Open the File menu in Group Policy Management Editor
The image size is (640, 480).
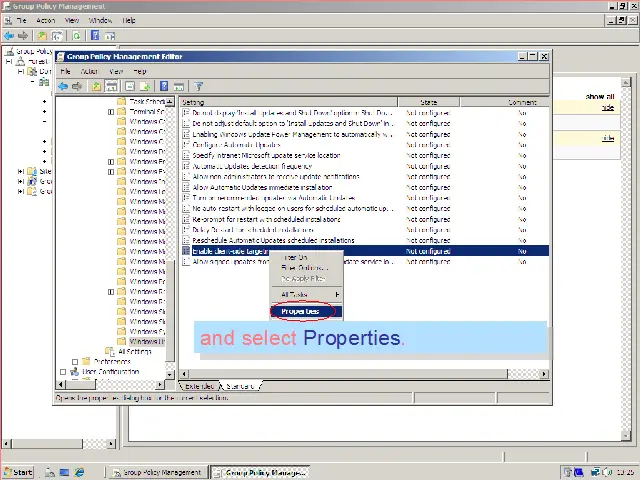pyautogui.click(x=65, y=71)
